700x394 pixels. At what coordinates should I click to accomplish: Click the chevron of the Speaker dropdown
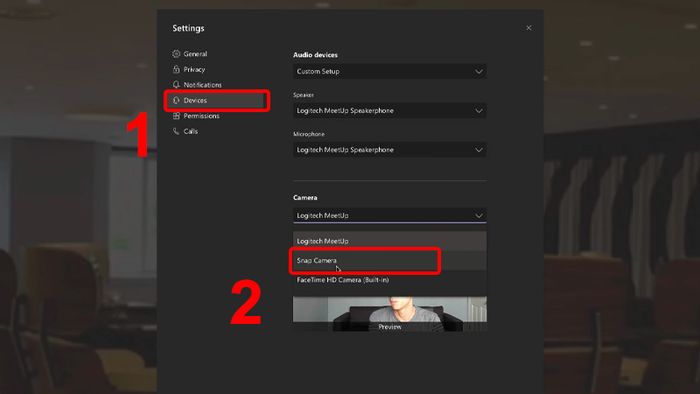click(479, 111)
